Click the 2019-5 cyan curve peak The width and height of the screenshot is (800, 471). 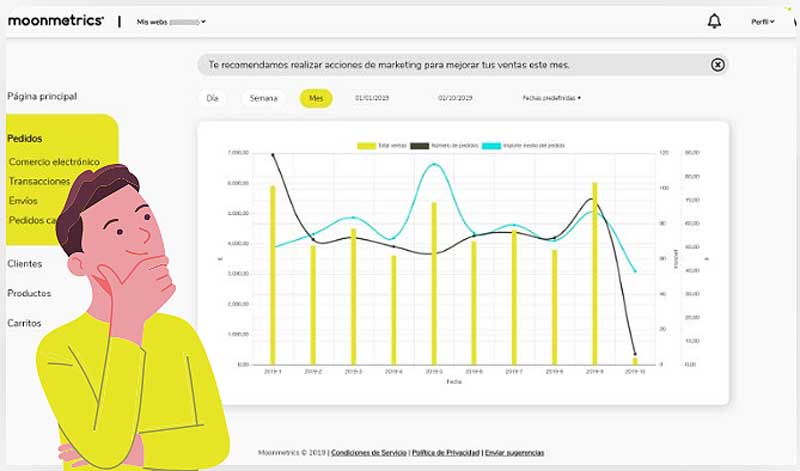(x=435, y=164)
